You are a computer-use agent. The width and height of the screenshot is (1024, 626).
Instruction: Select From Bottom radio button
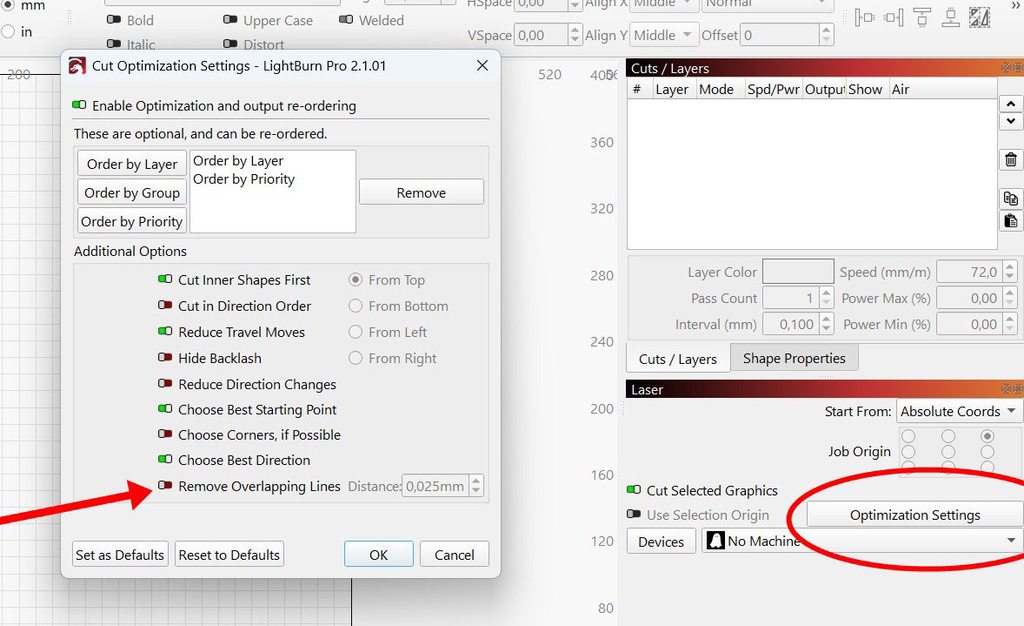(355, 305)
